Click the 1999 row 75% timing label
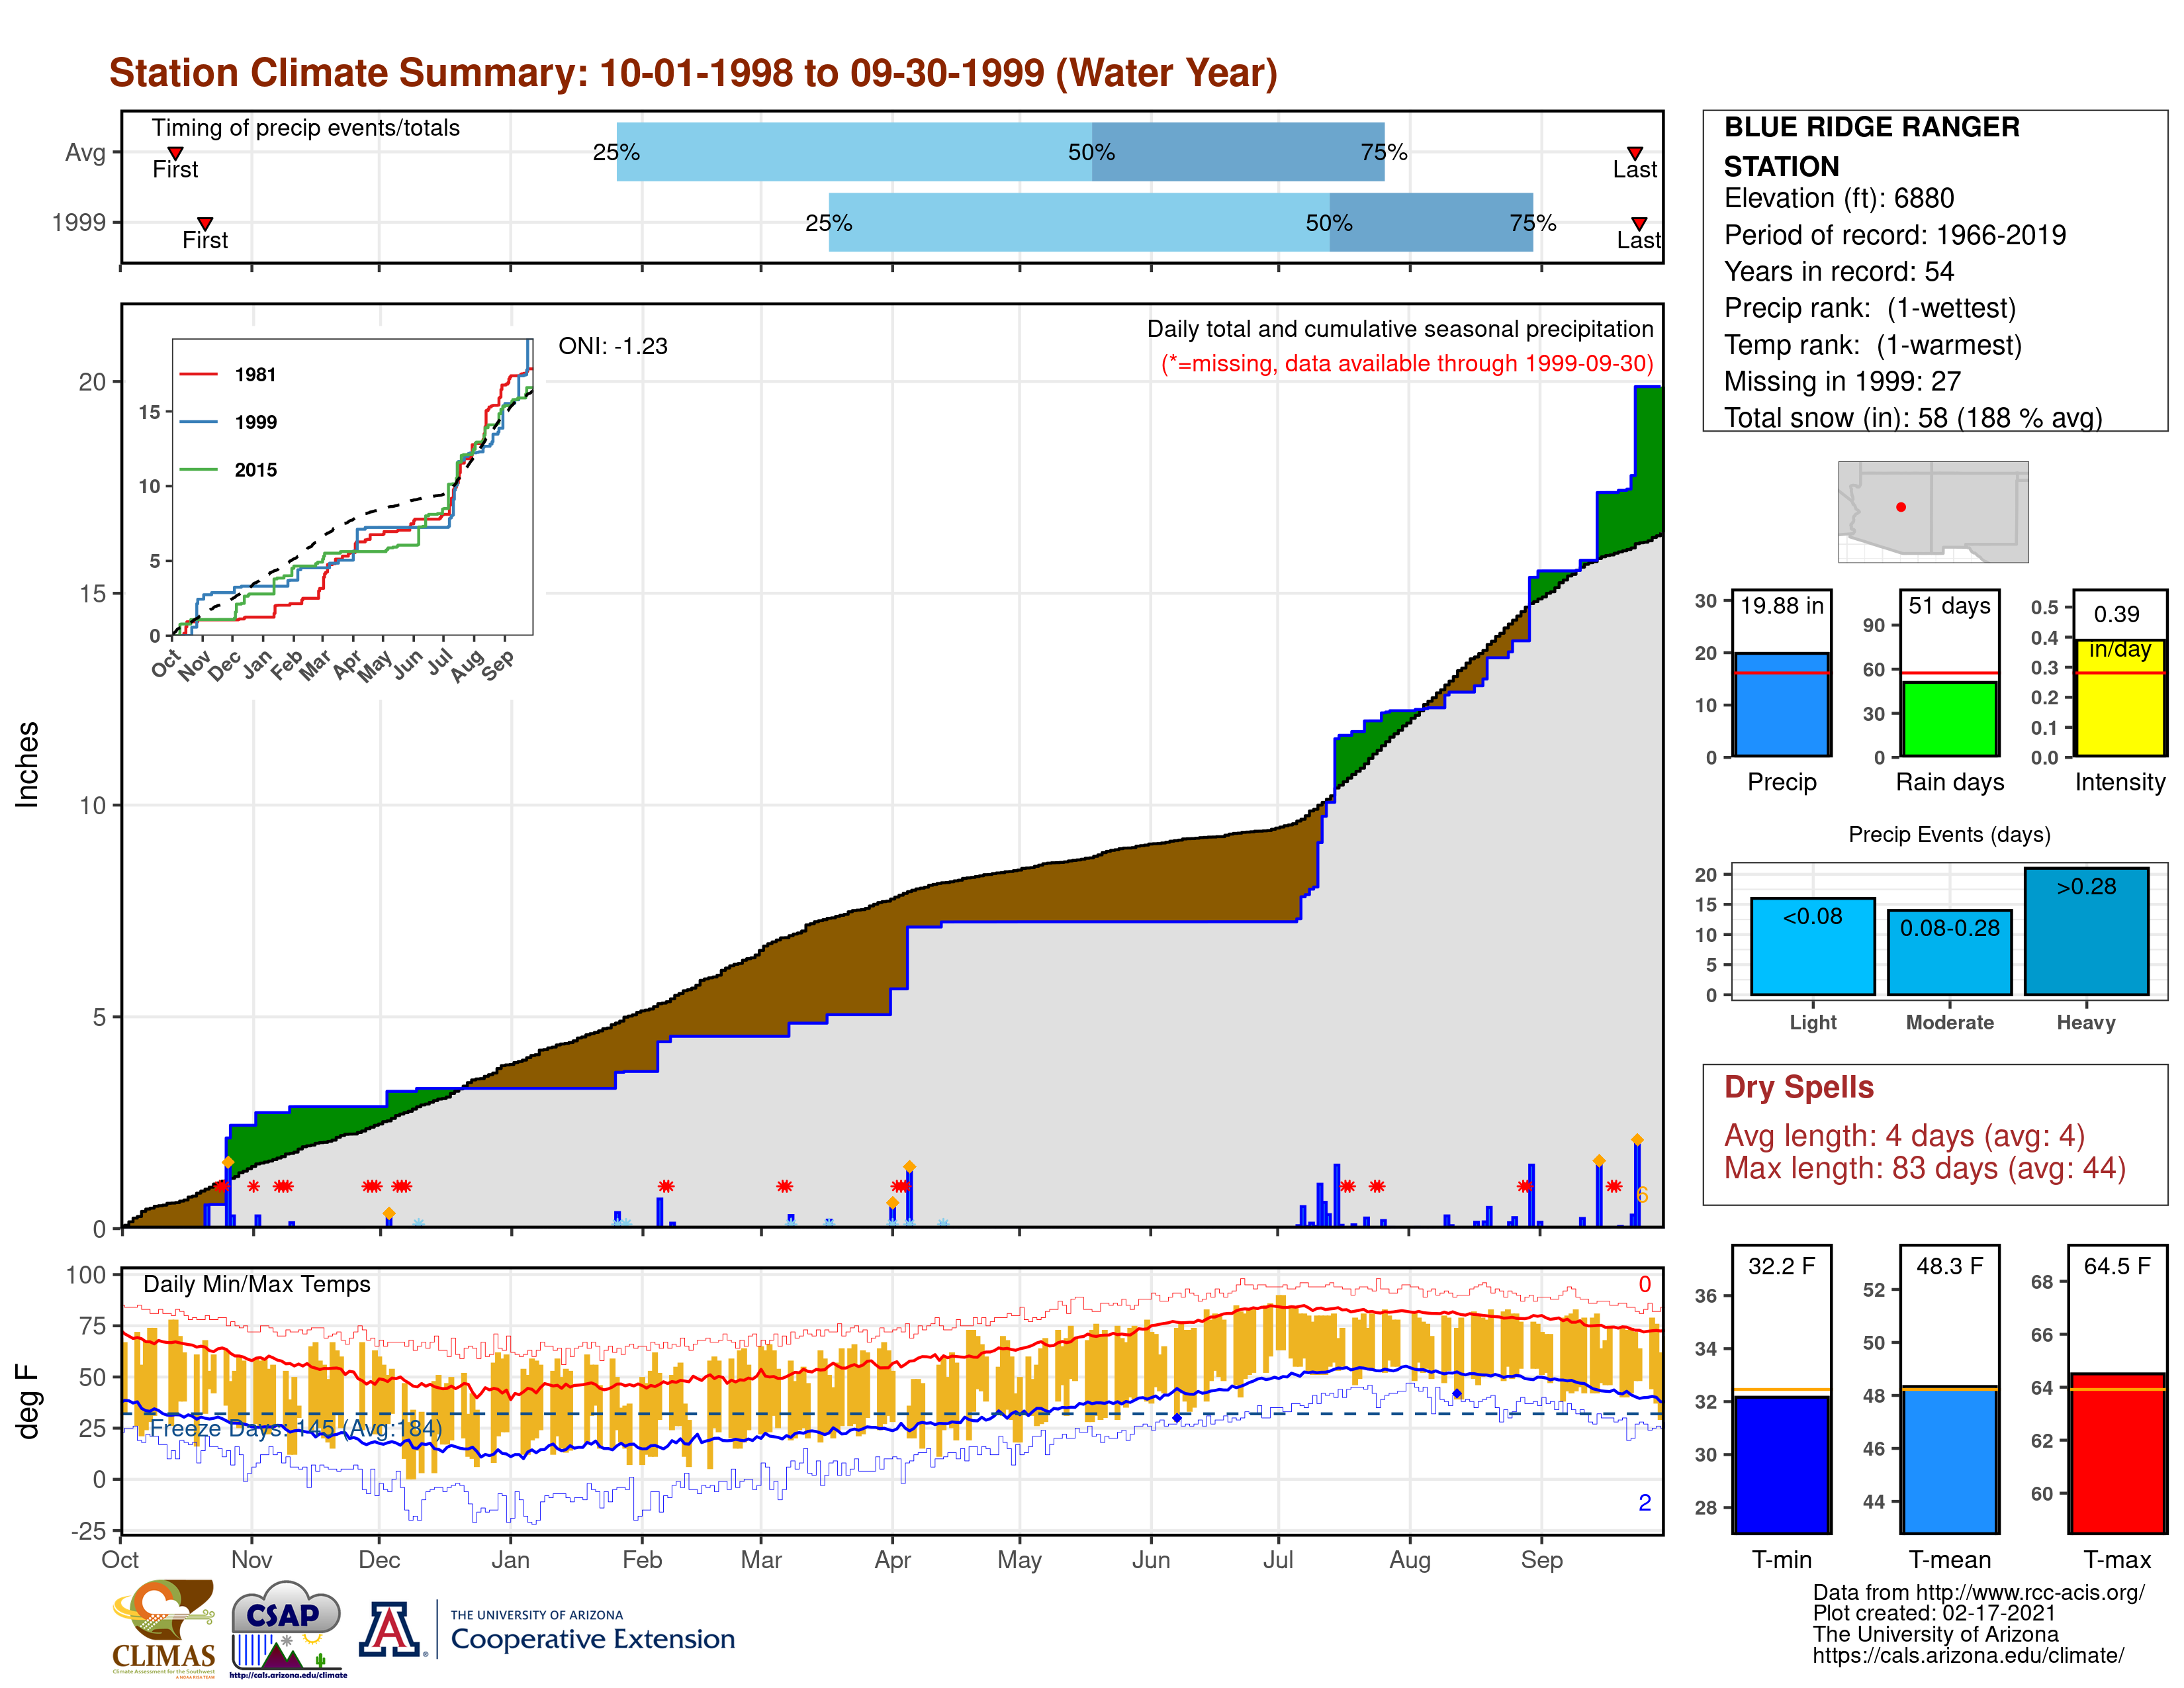 pyautogui.click(x=1533, y=223)
